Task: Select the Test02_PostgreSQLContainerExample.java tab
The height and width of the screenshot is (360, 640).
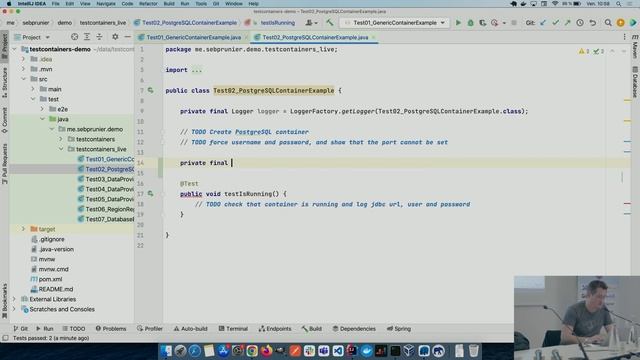Action: coord(315,37)
